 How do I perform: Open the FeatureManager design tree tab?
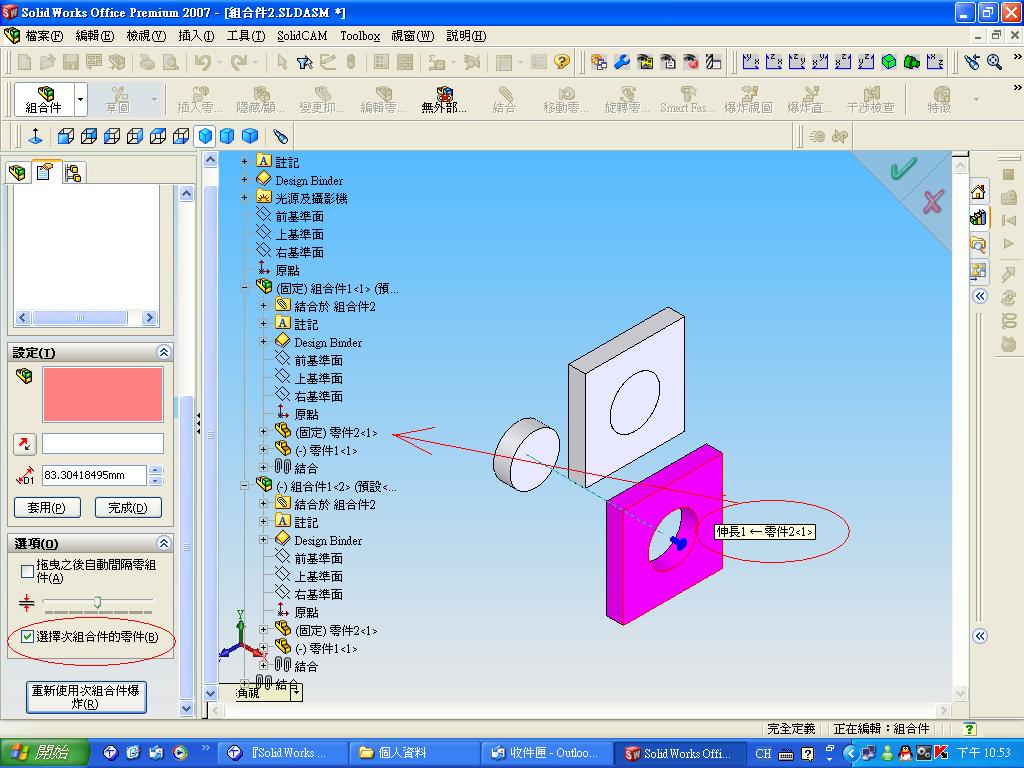click(x=18, y=172)
